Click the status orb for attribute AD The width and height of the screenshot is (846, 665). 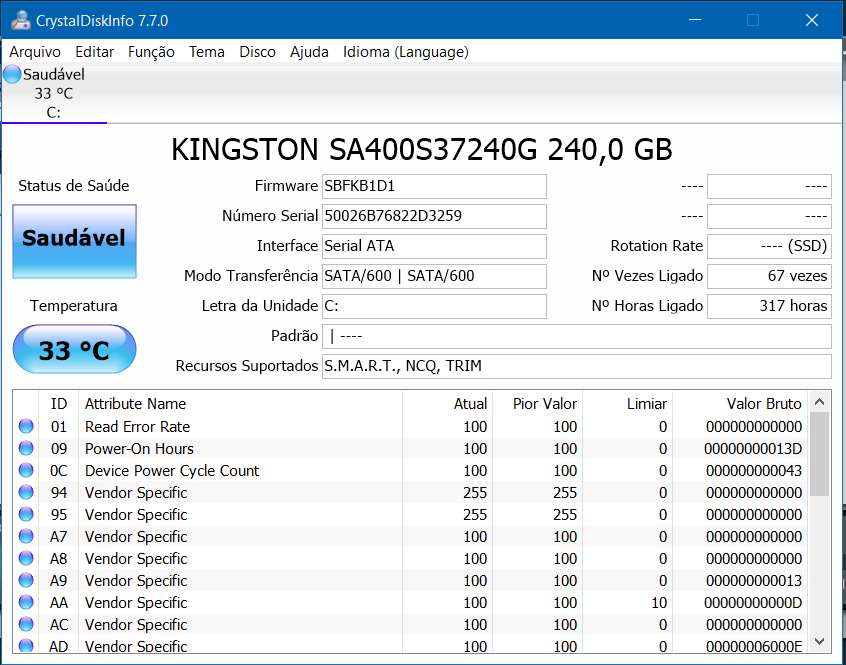click(x=26, y=645)
